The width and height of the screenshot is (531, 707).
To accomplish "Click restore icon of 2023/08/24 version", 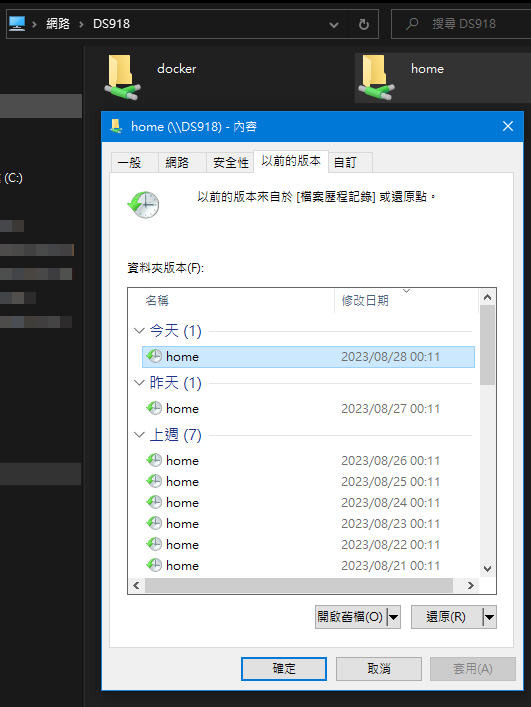I will pos(154,502).
